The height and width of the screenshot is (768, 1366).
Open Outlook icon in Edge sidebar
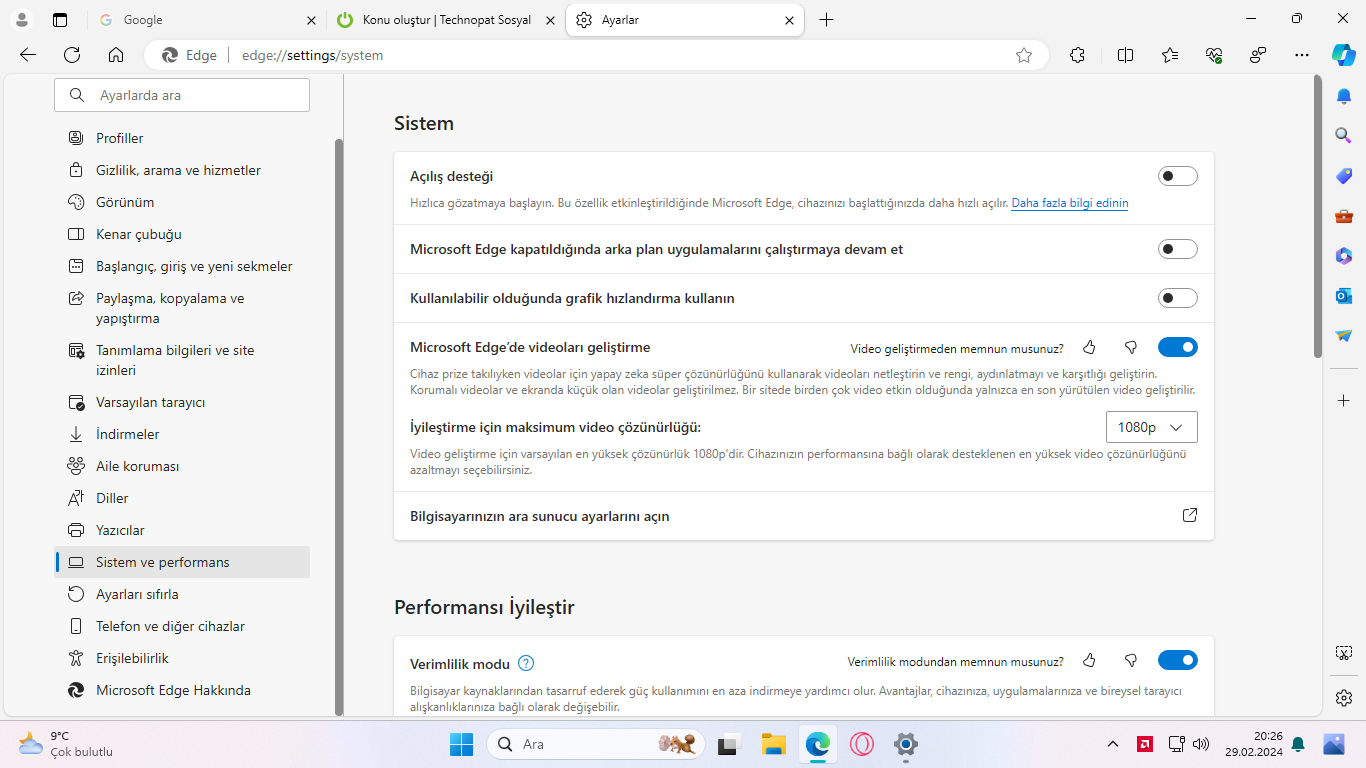pos(1344,295)
